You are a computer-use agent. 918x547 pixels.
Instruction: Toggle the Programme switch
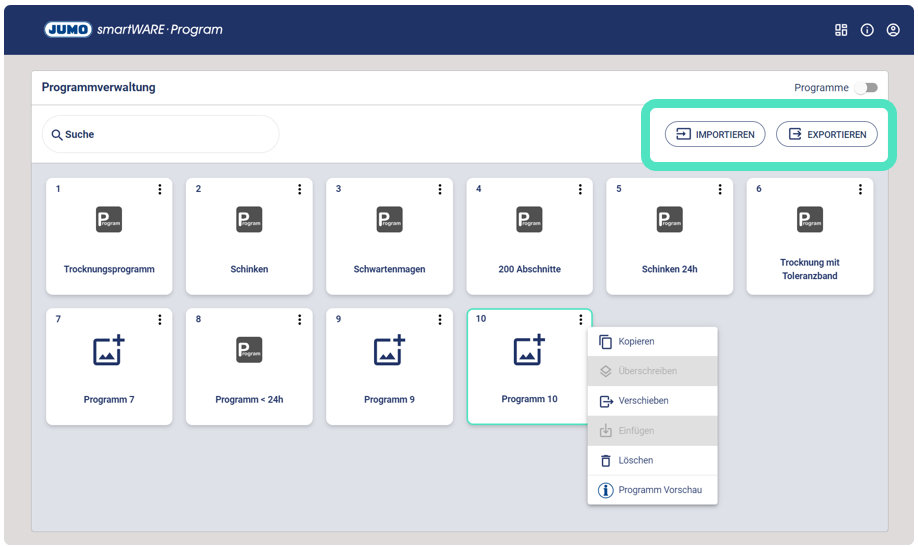865,88
